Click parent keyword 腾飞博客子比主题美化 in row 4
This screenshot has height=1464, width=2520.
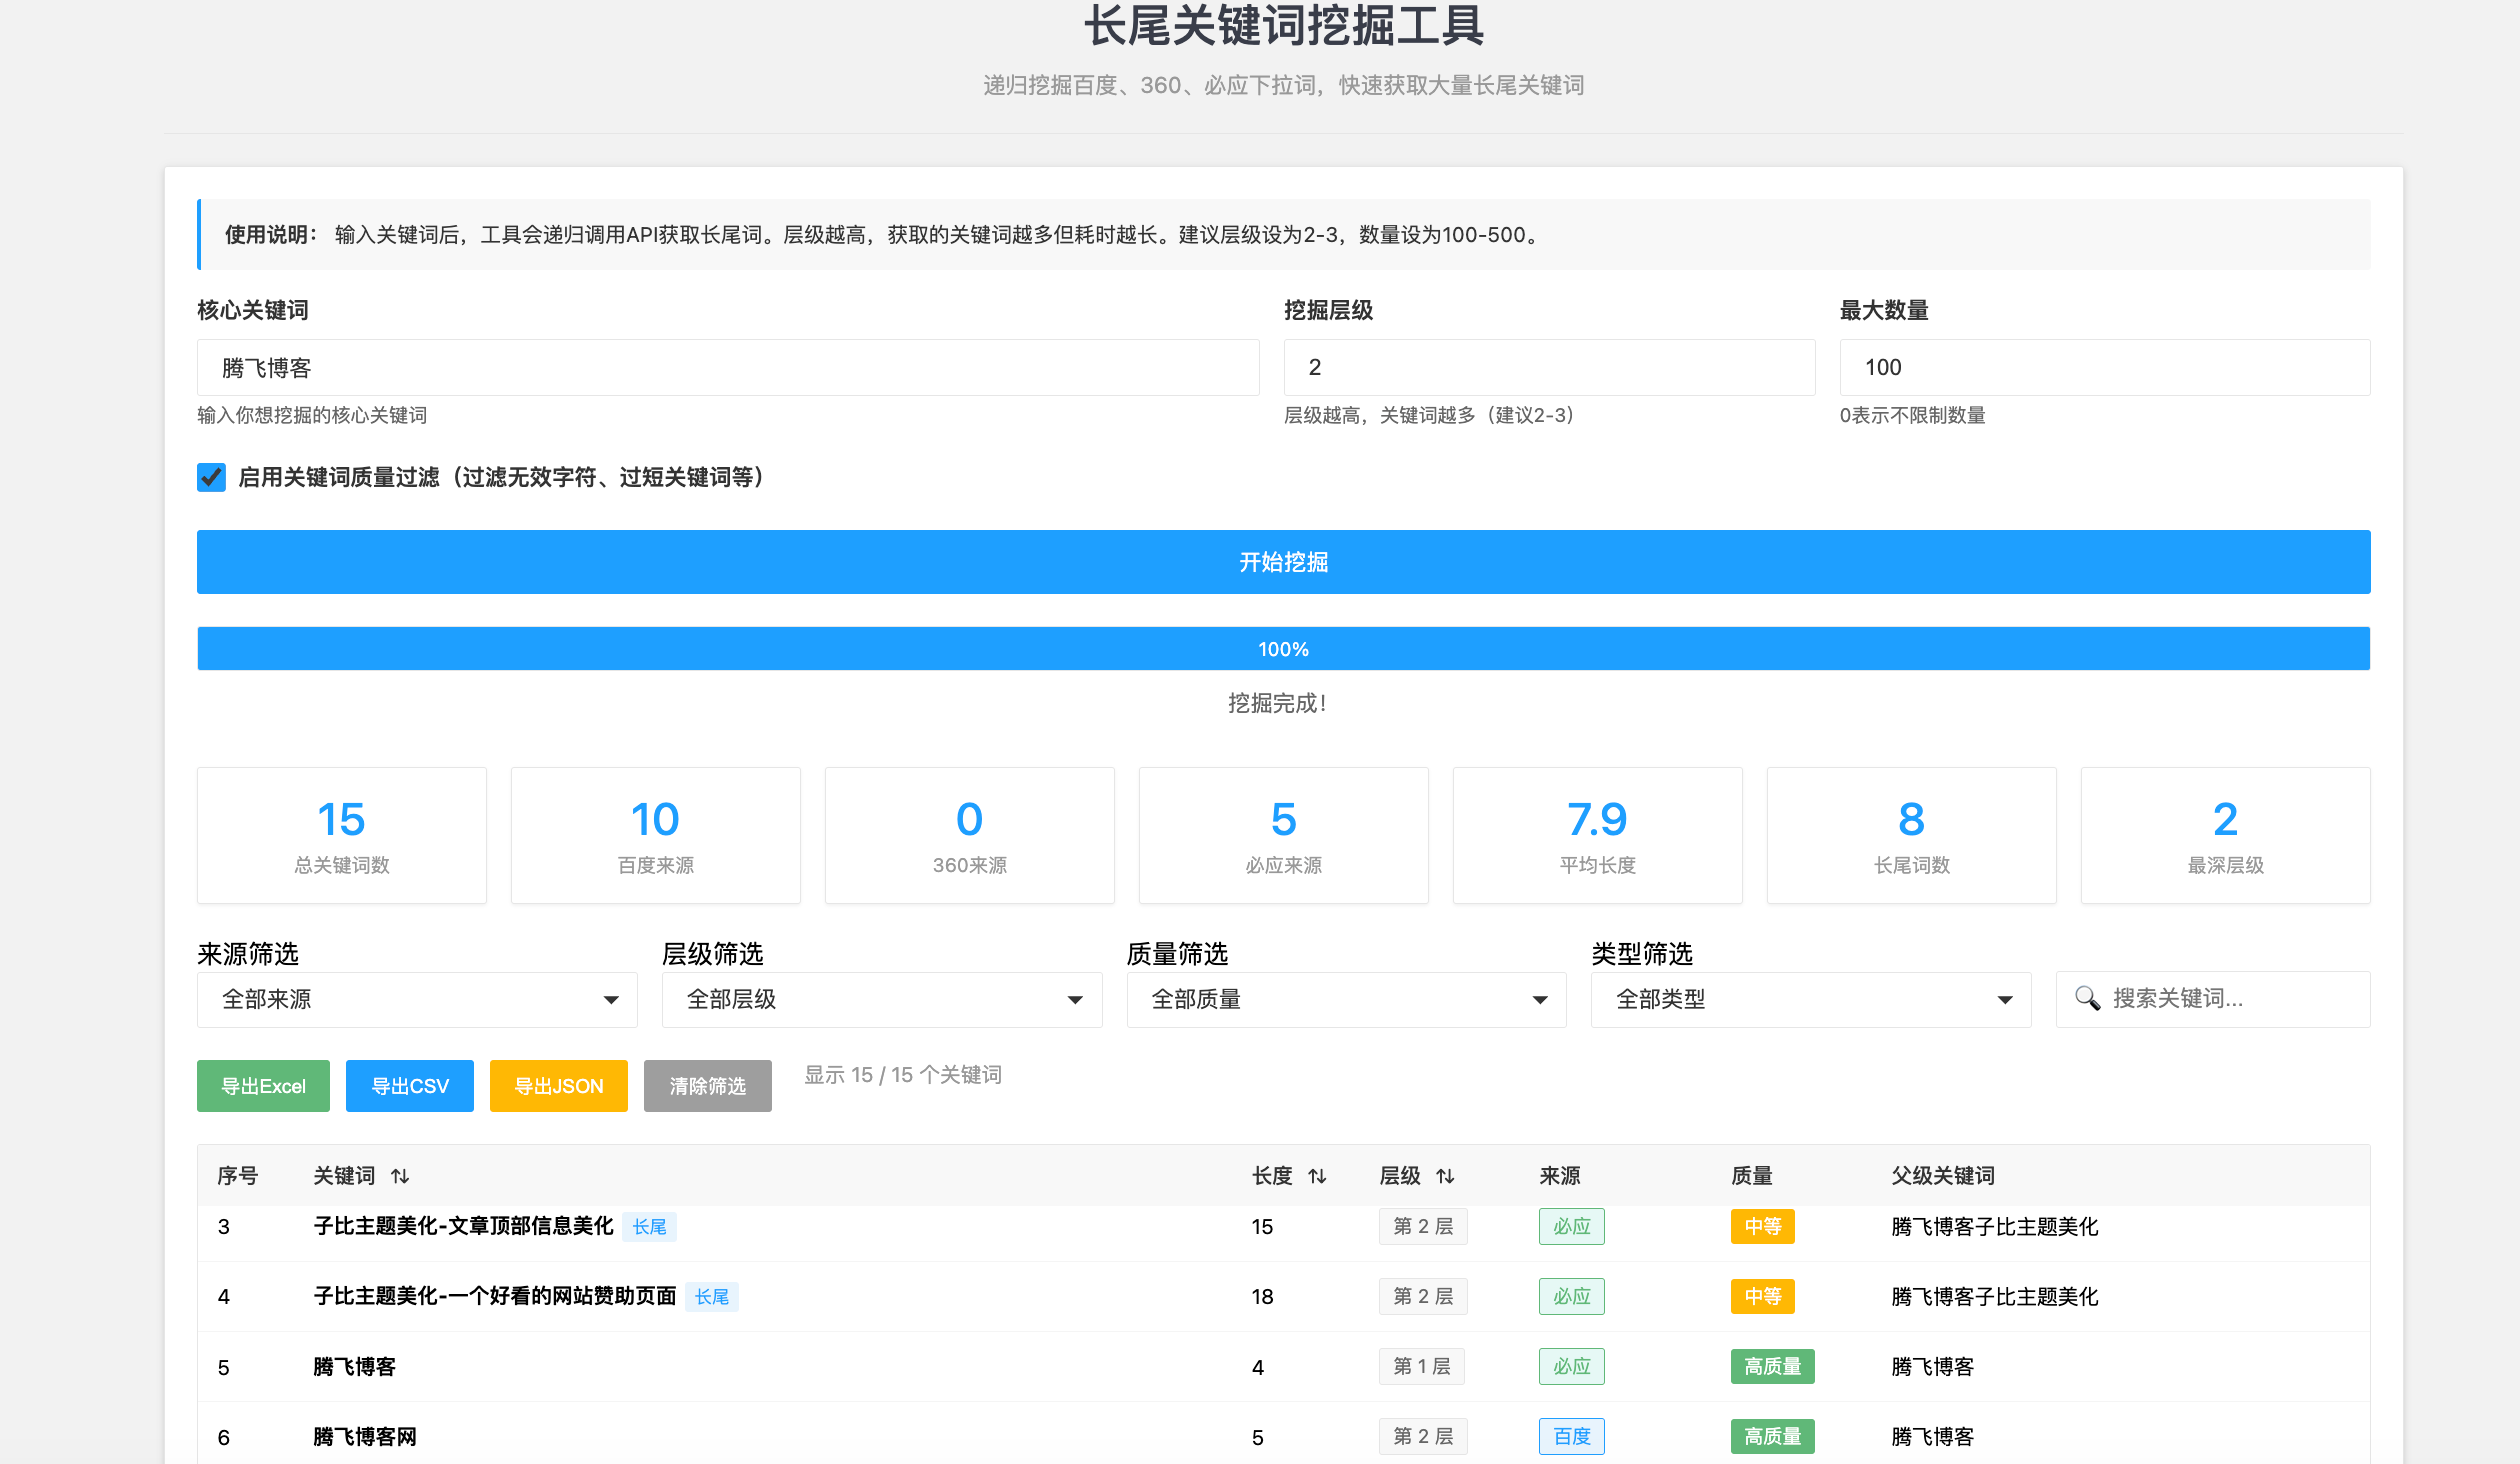1995,1297
